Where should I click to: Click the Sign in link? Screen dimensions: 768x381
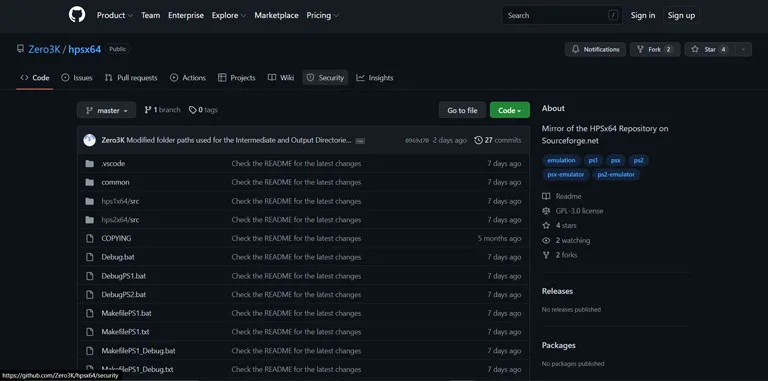643,15
